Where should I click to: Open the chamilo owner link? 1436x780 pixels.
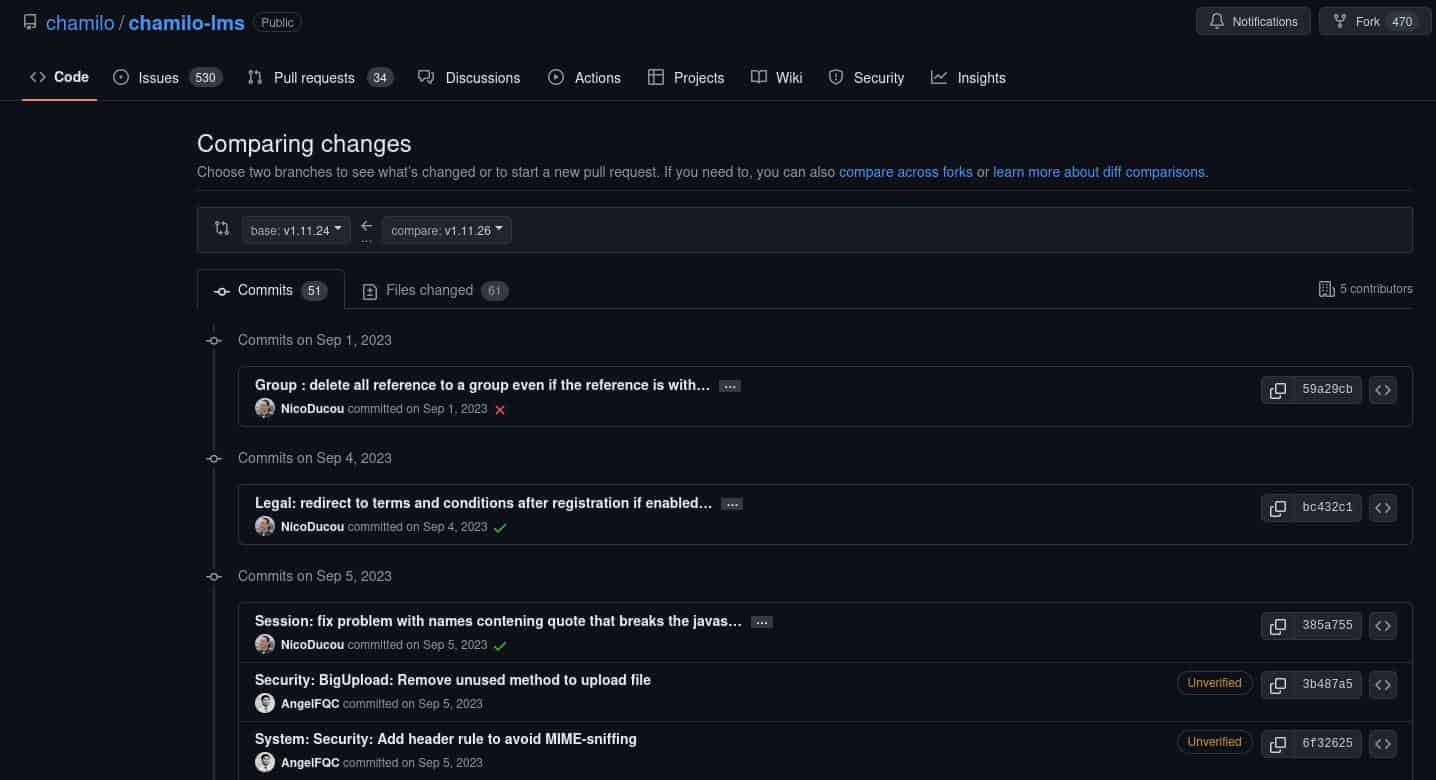80,22
